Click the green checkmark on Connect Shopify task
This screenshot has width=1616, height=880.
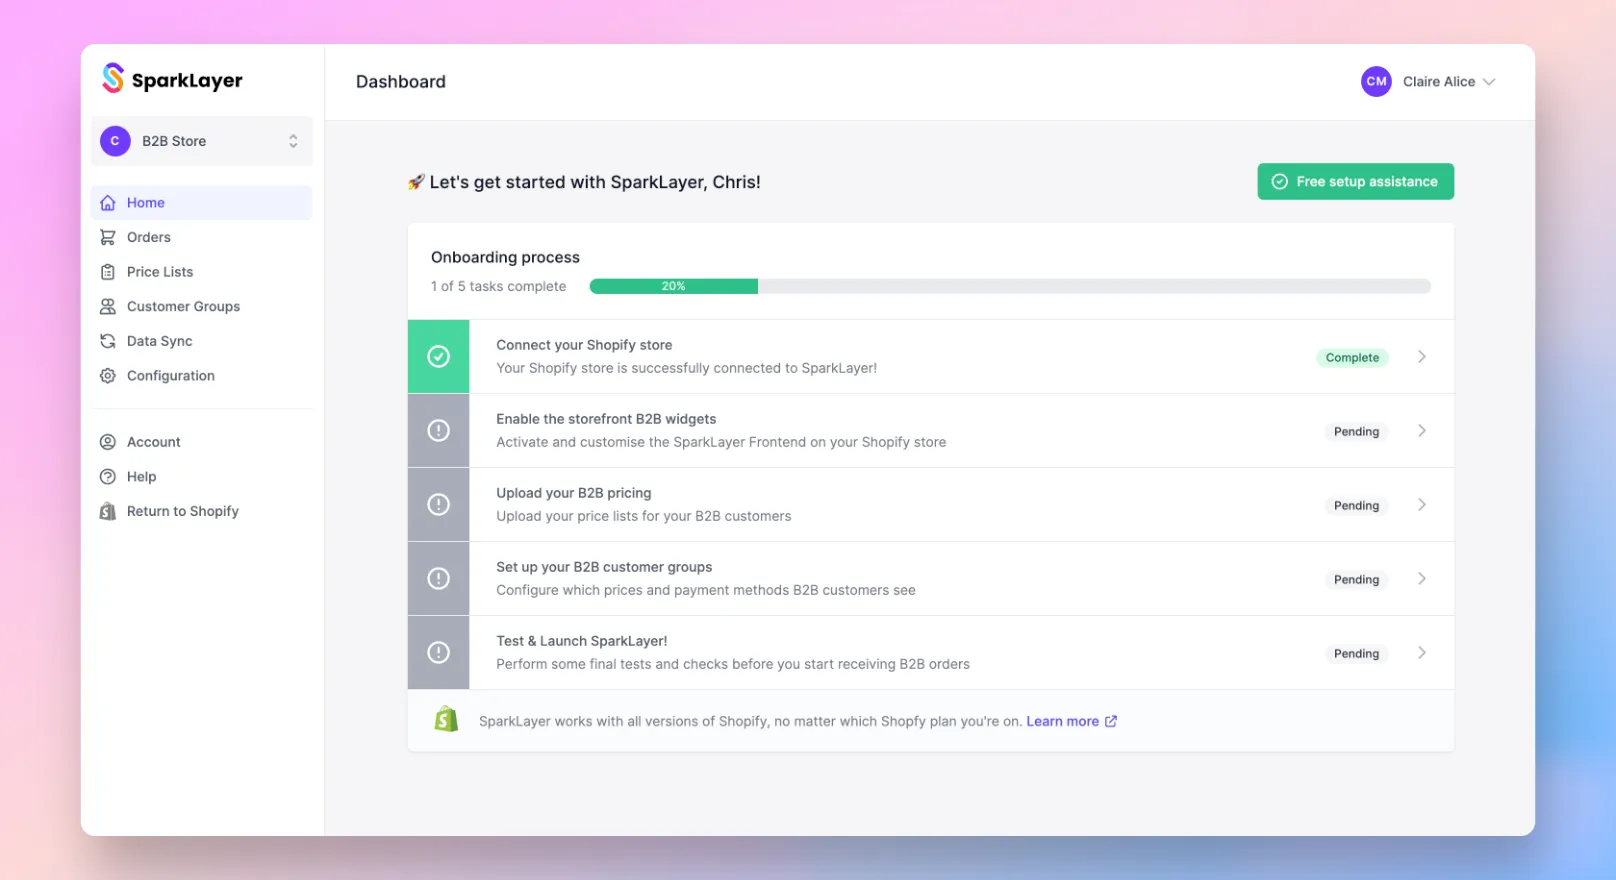tap(438, 356)
